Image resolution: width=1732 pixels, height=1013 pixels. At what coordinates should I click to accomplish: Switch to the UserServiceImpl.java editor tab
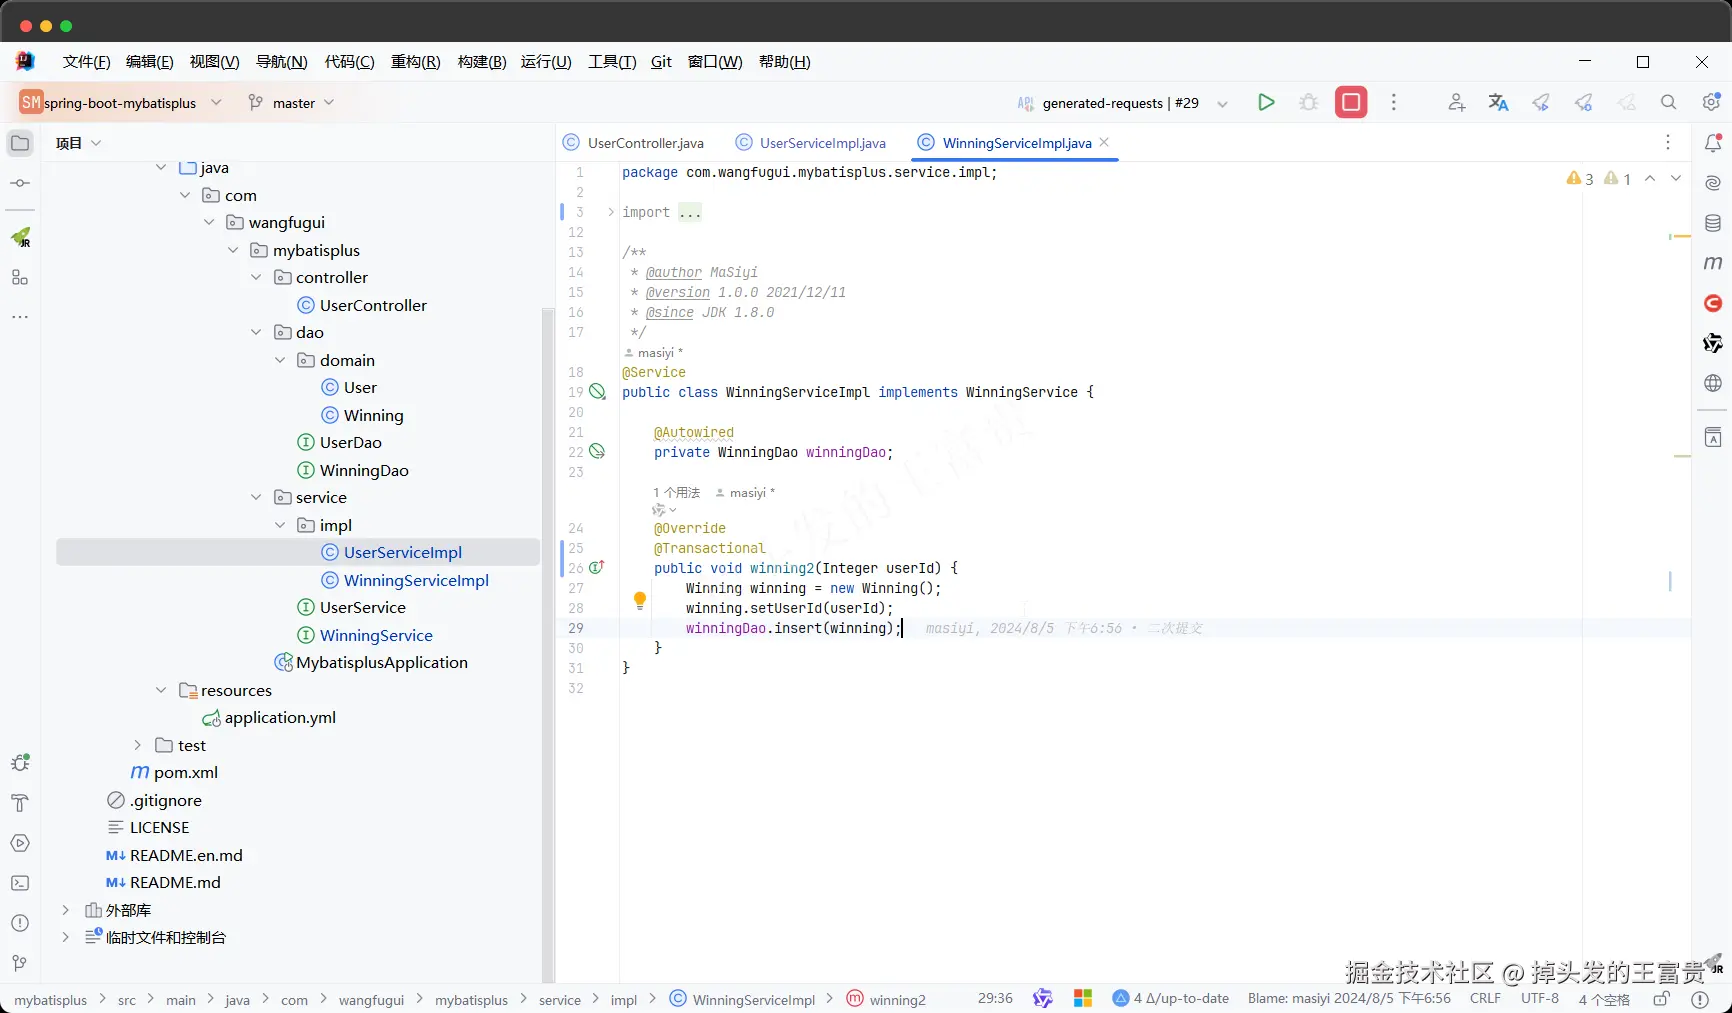pos(811,143)
